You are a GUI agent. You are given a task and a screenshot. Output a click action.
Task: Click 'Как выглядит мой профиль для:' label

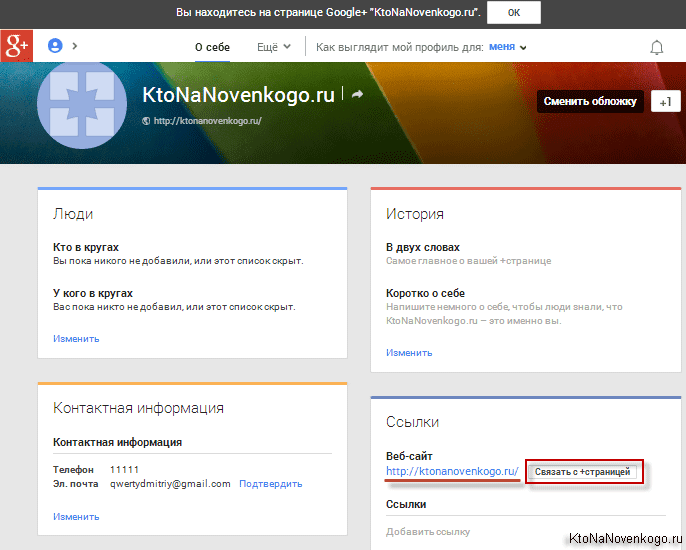tap(400, 47)
